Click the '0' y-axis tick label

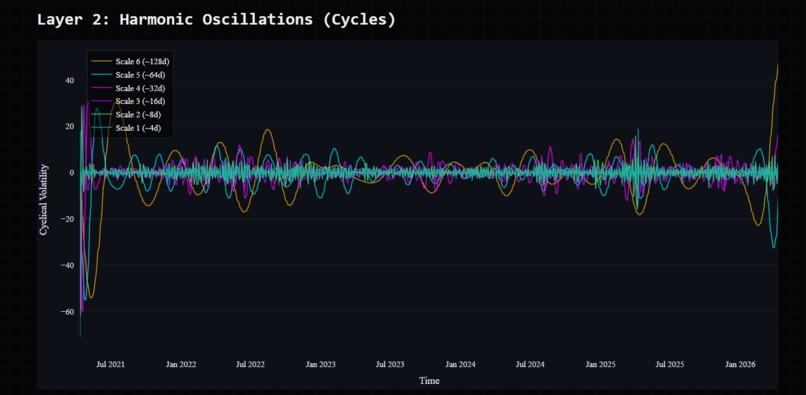72,173
